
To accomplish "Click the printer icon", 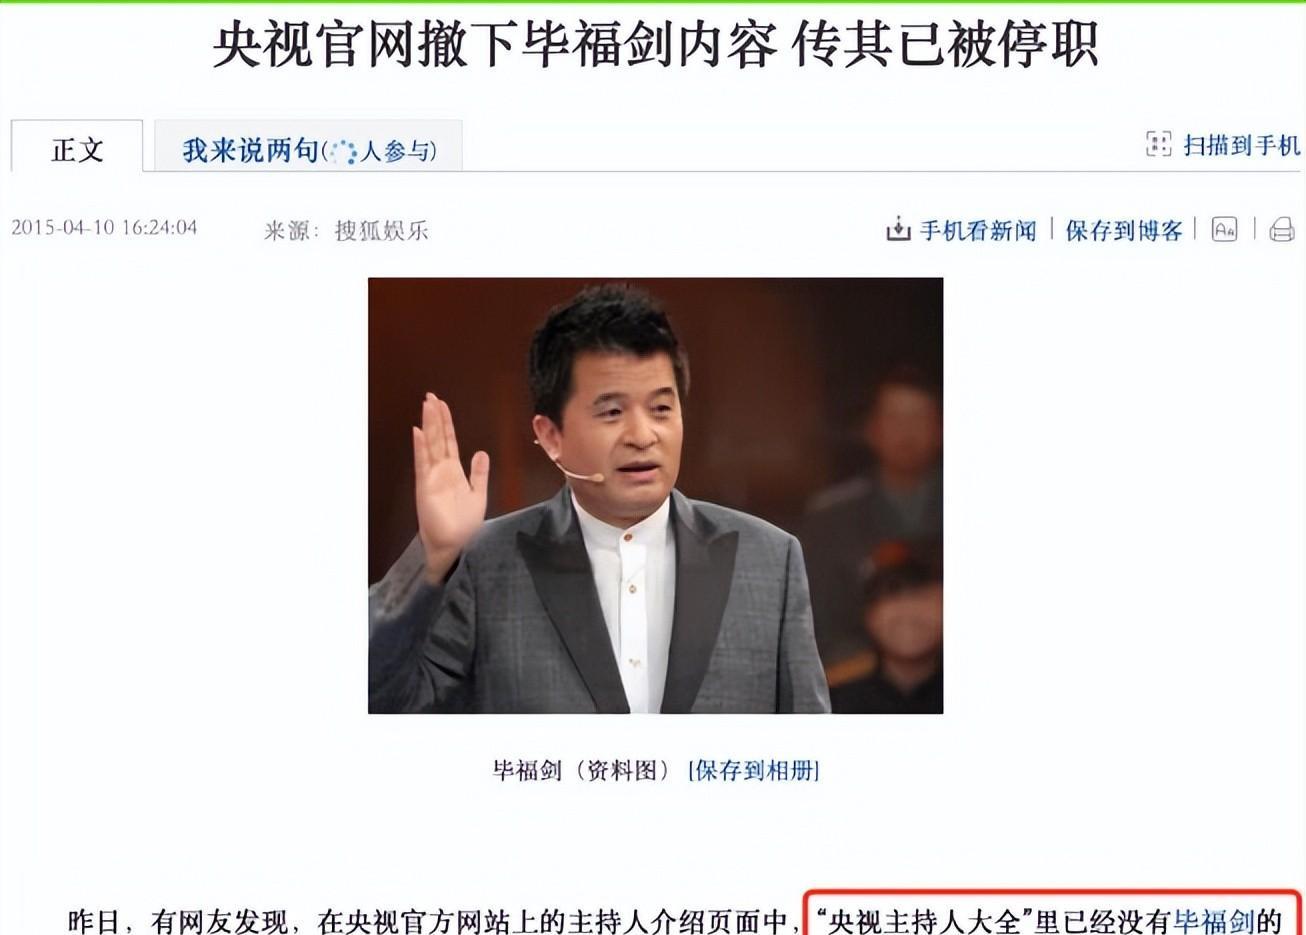I will coord(1281,230).
